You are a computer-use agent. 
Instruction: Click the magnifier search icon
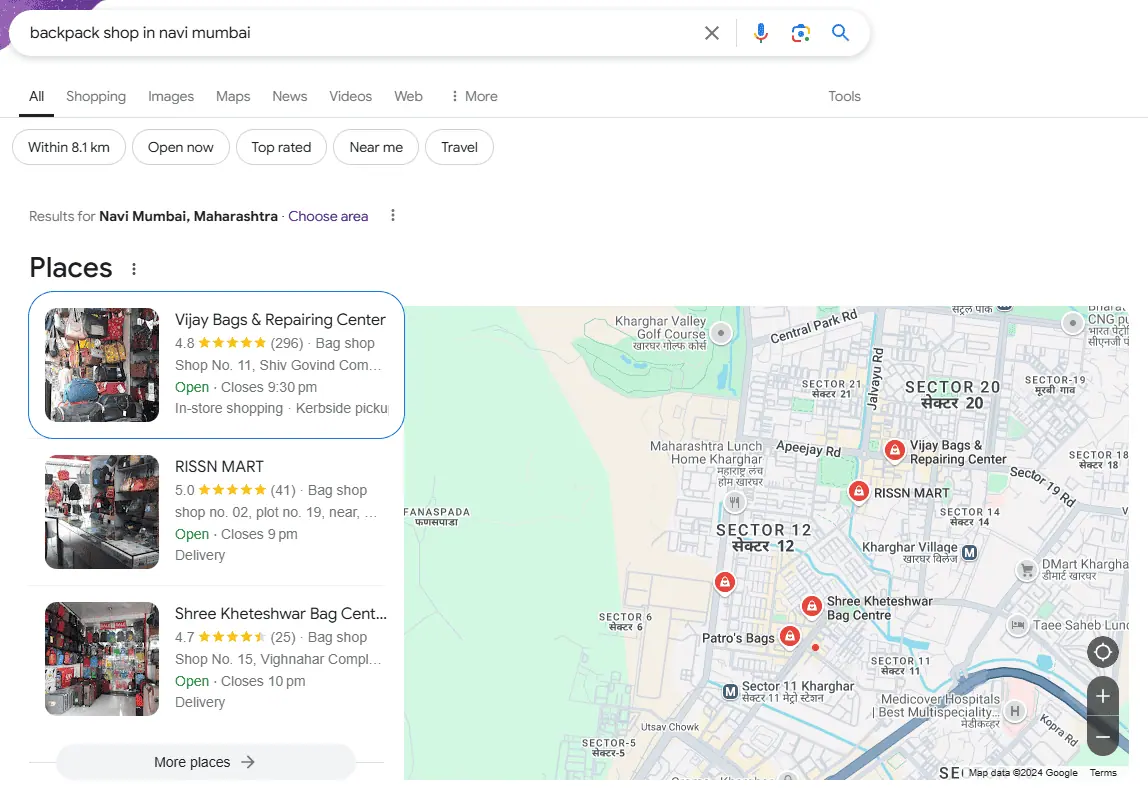(840, 32)
